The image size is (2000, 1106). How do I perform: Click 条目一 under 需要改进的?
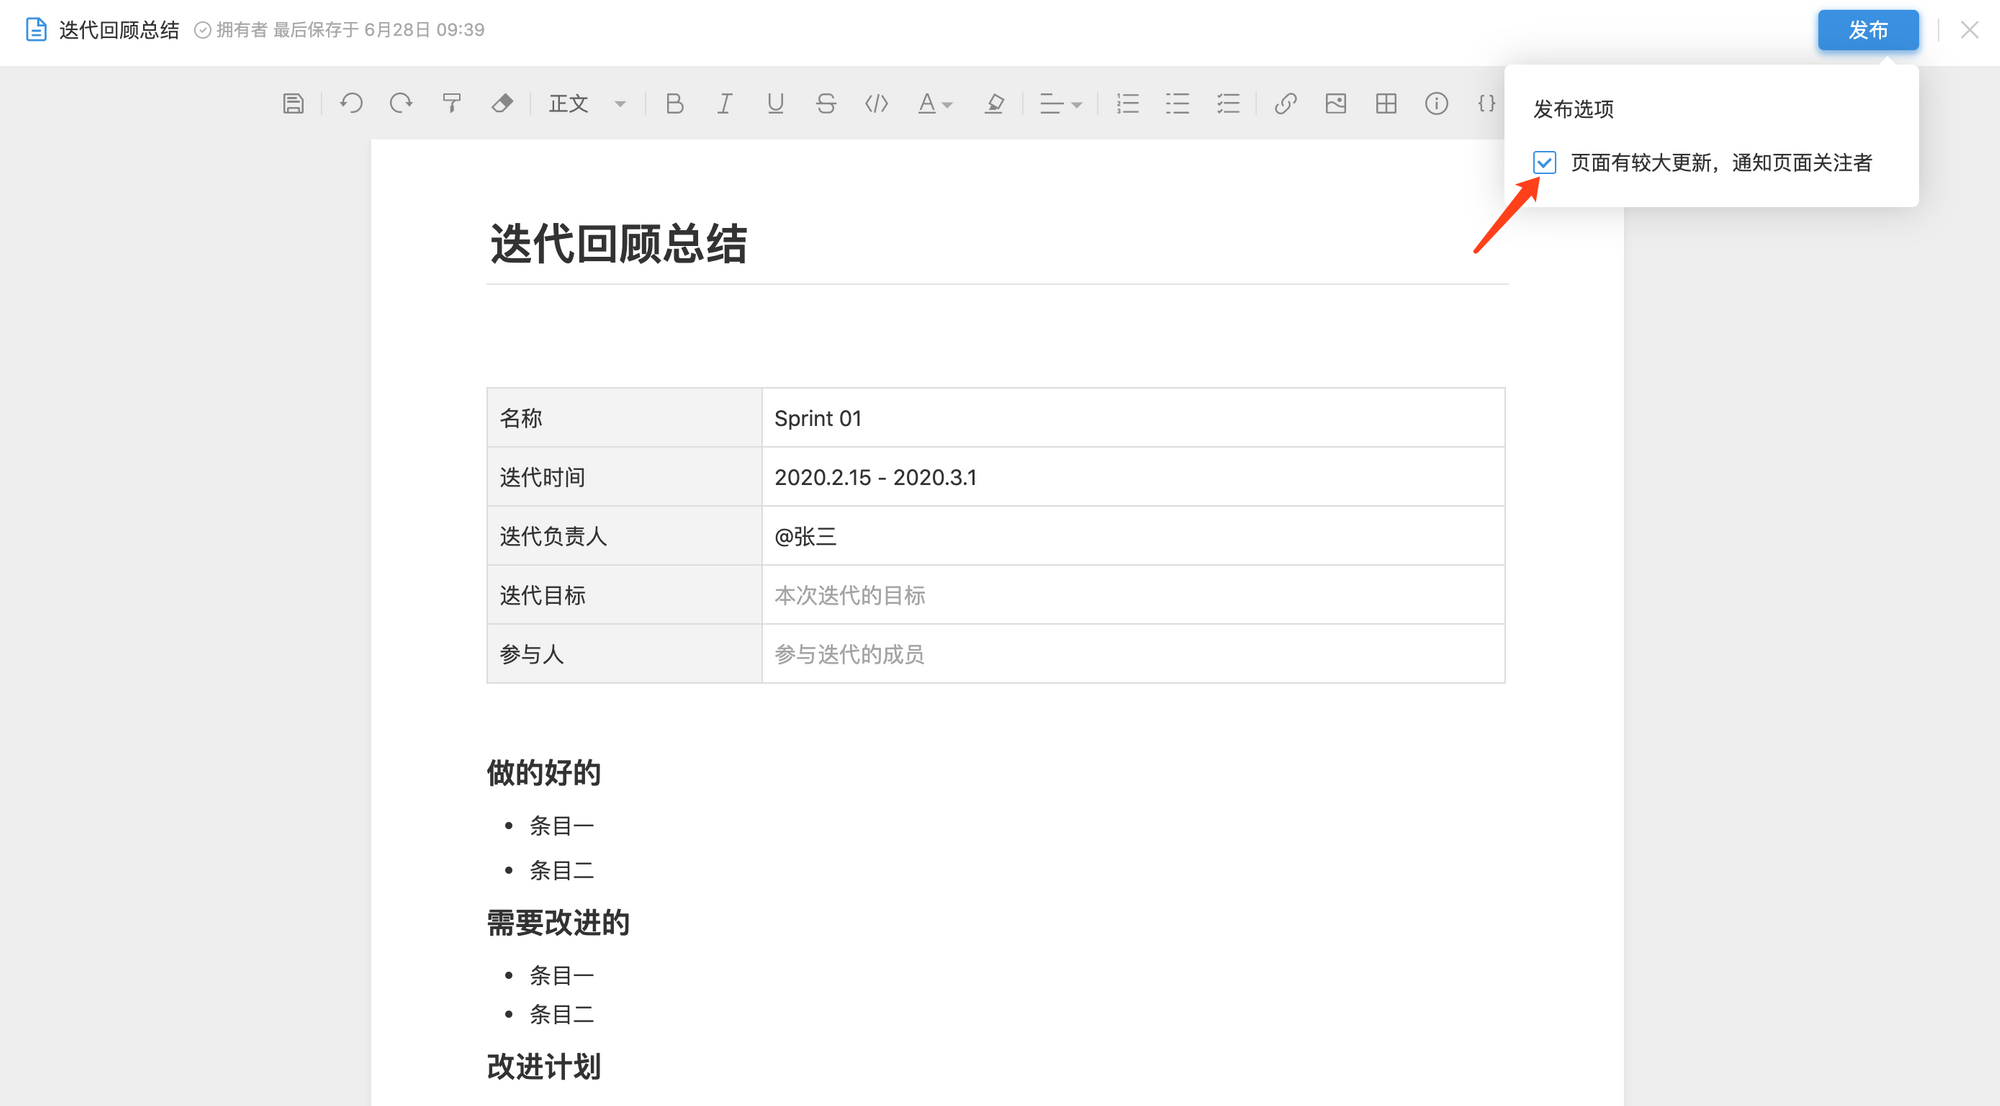[562, 975]
